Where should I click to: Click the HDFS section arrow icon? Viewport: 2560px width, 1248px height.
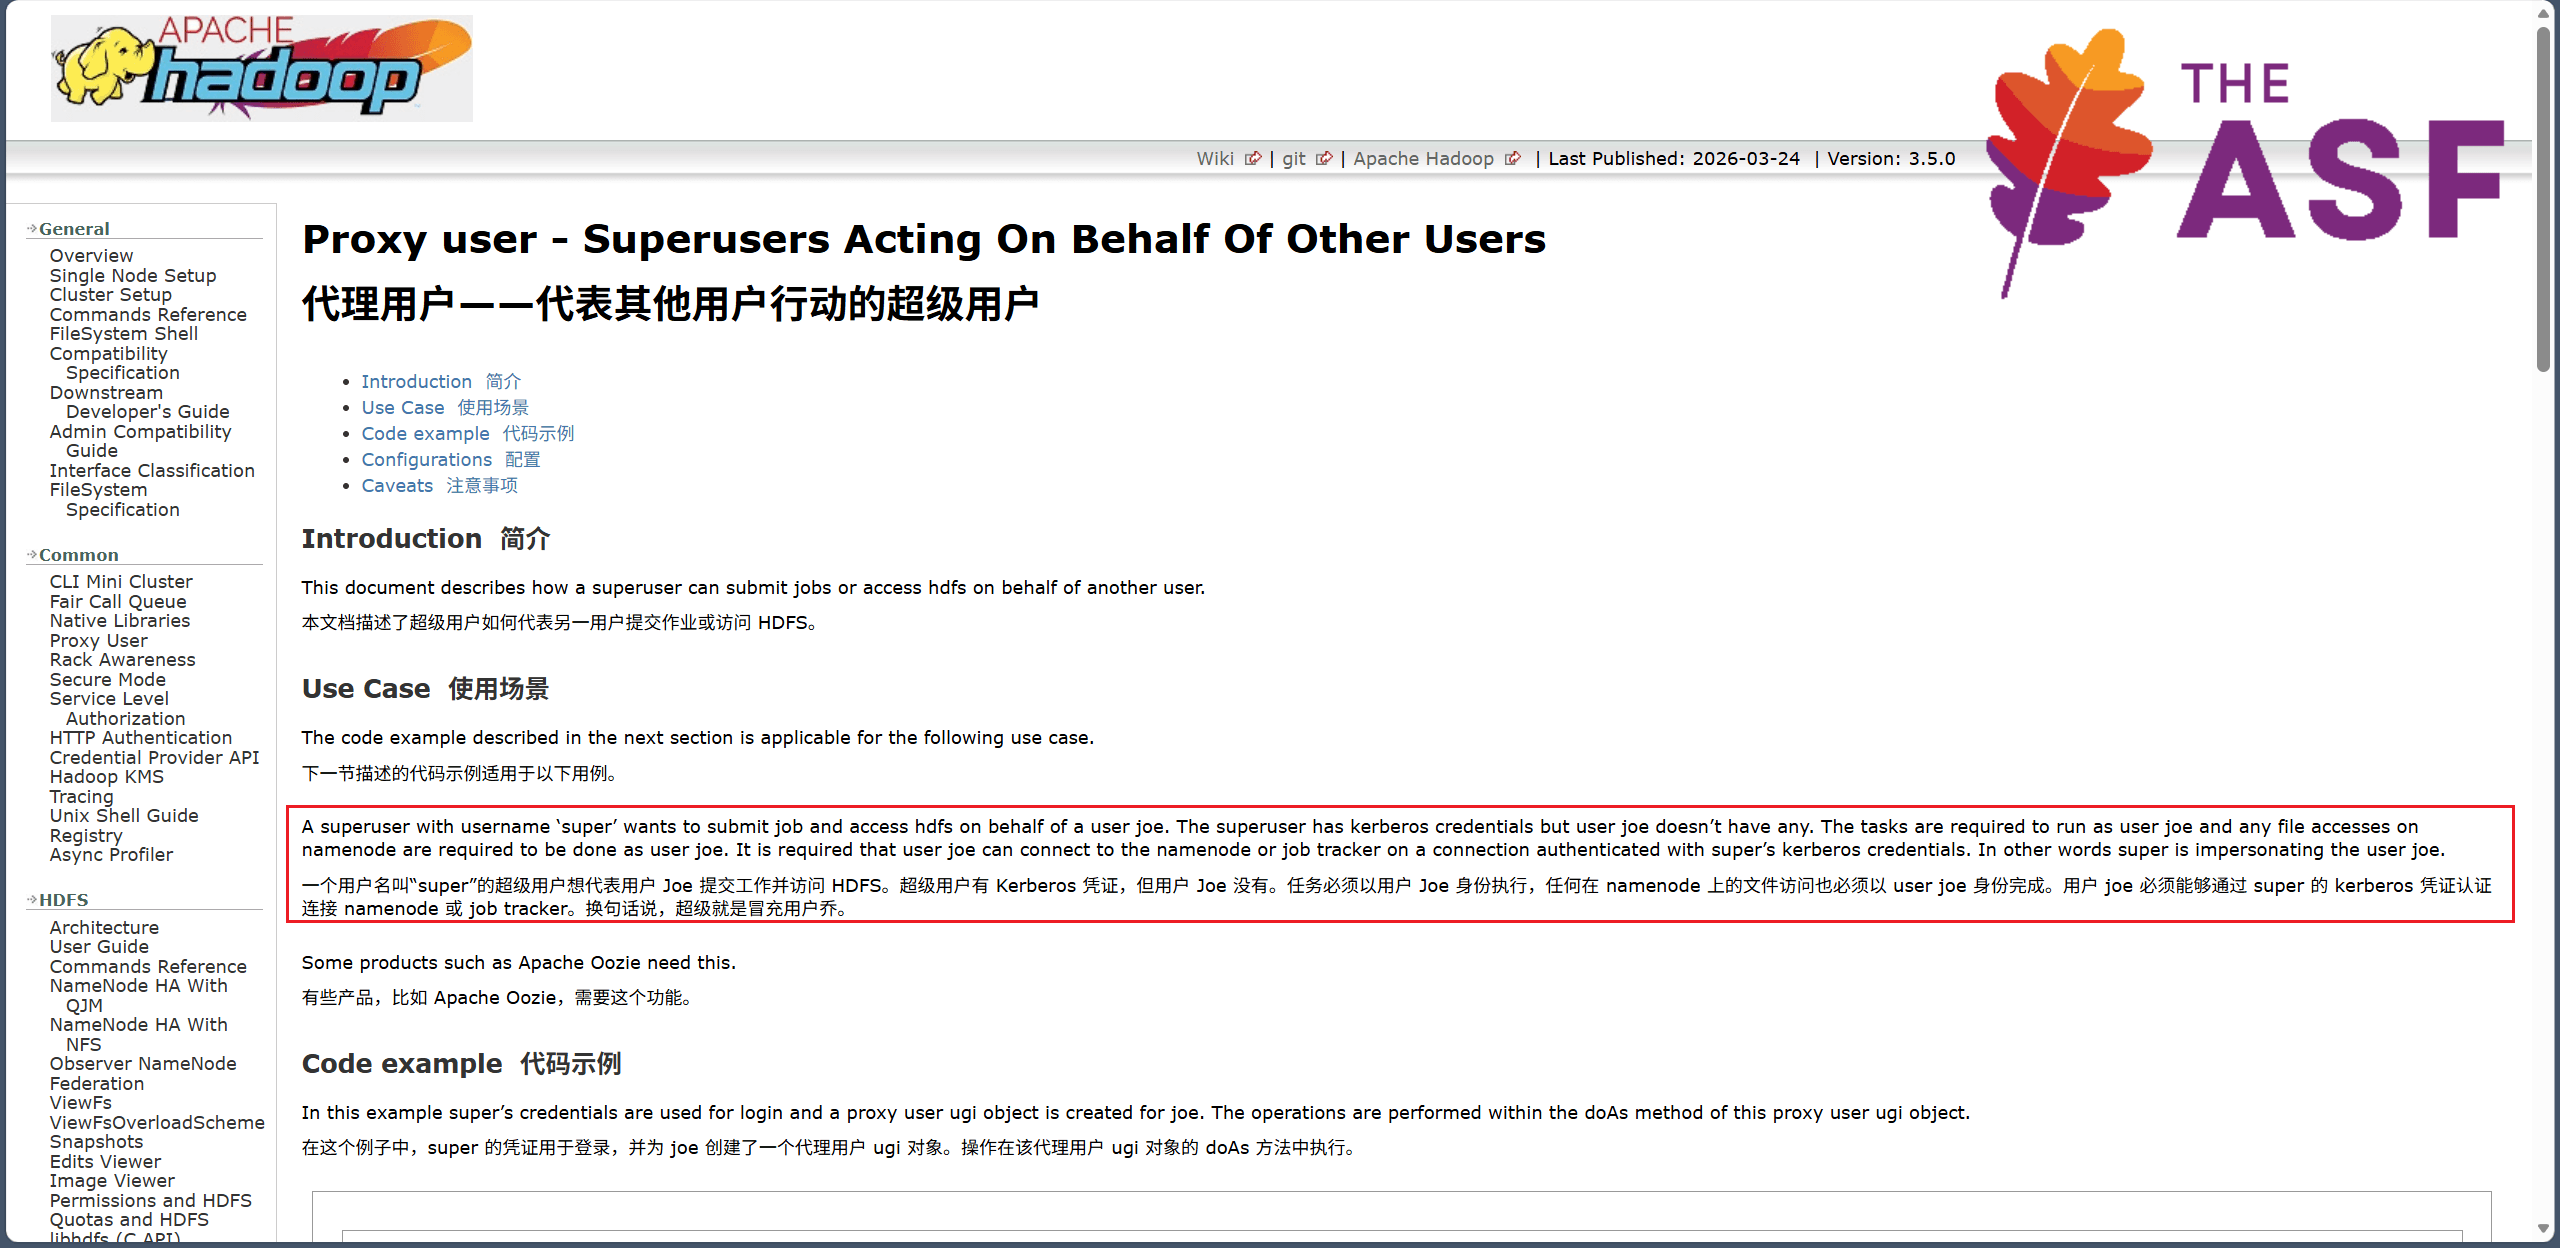[x=32, y=900]
